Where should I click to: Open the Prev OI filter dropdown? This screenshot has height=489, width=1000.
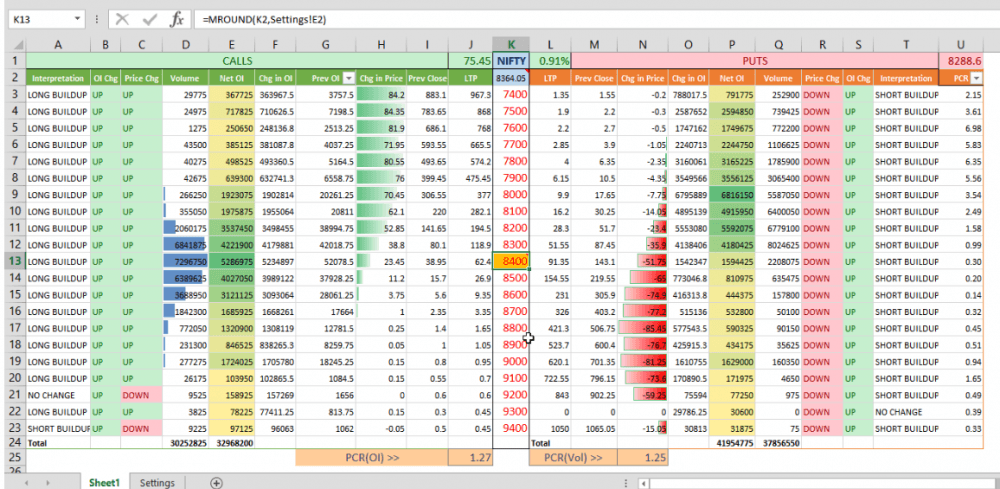[x=349, y=77]
